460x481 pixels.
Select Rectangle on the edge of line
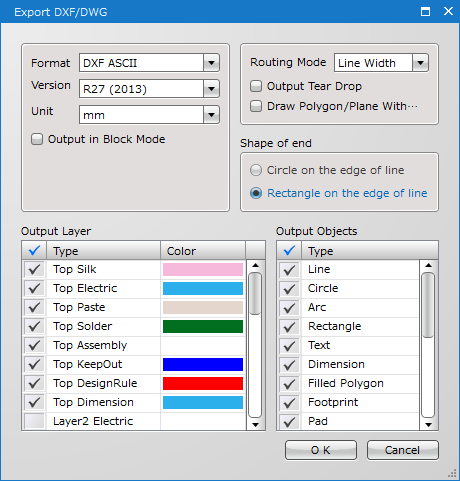point(256,193)
